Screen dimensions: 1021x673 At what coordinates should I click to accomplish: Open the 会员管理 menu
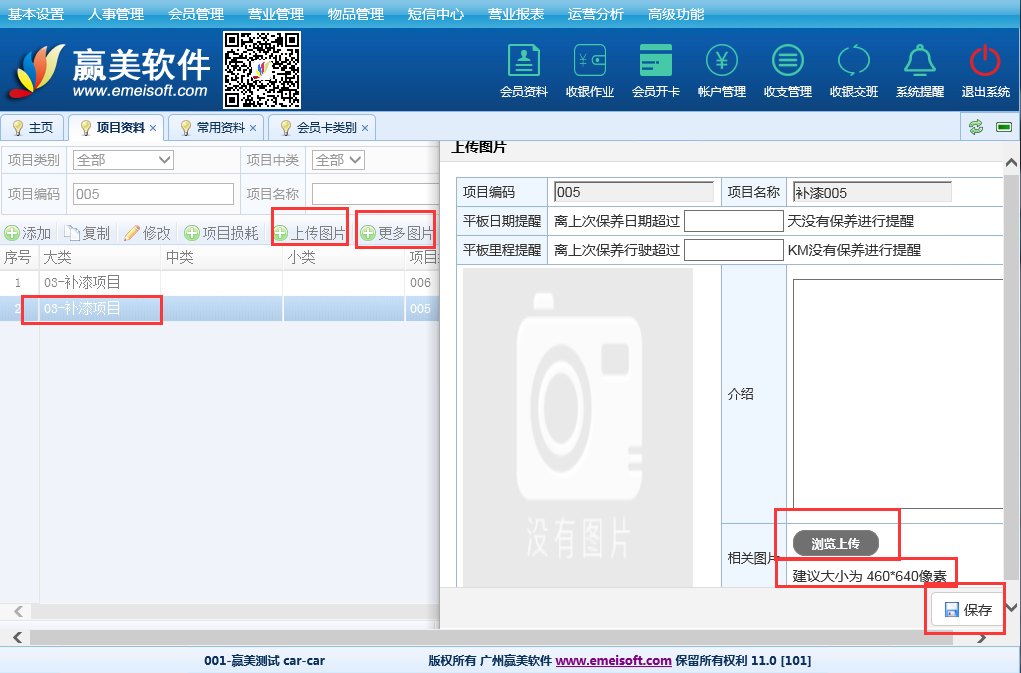click(196, 14)
